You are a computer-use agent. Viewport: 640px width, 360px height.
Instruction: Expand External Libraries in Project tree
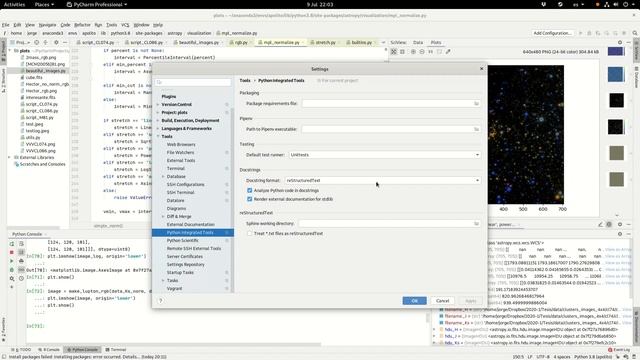(x=10, y=158)
